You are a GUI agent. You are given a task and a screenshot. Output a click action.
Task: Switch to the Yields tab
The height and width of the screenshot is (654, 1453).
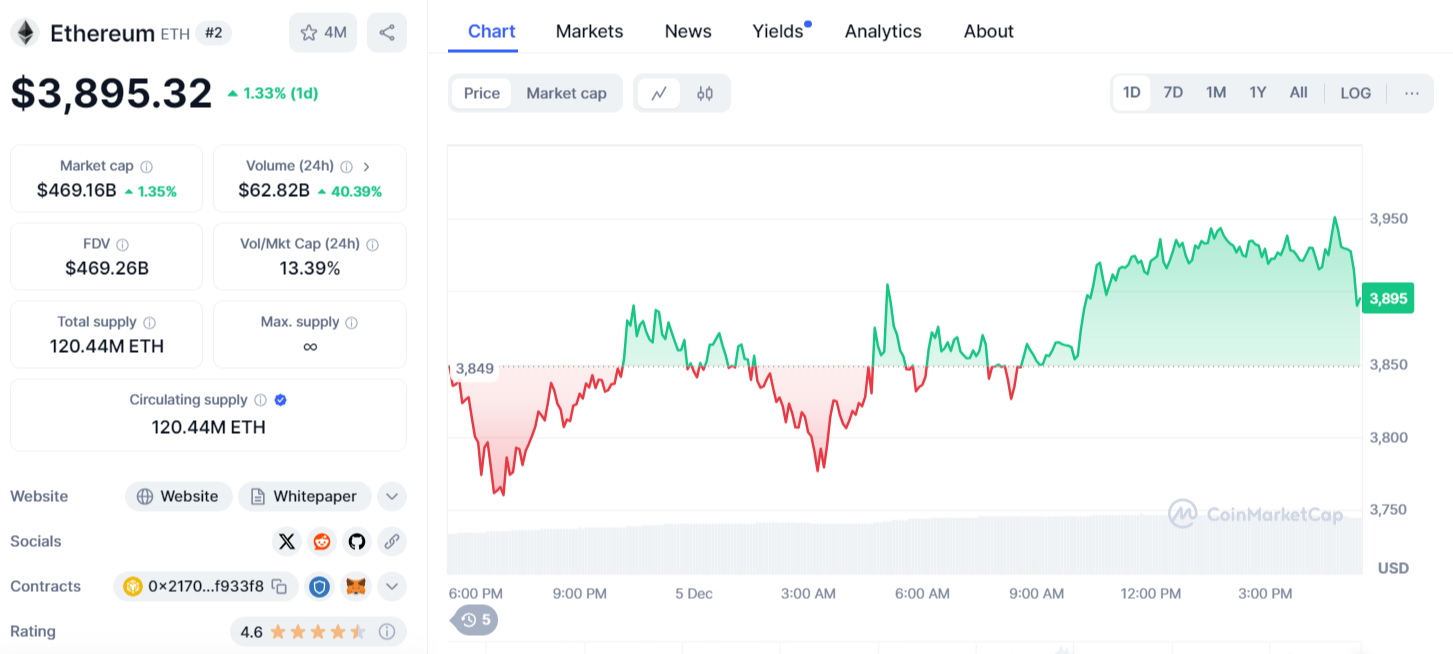click(780, 31)
